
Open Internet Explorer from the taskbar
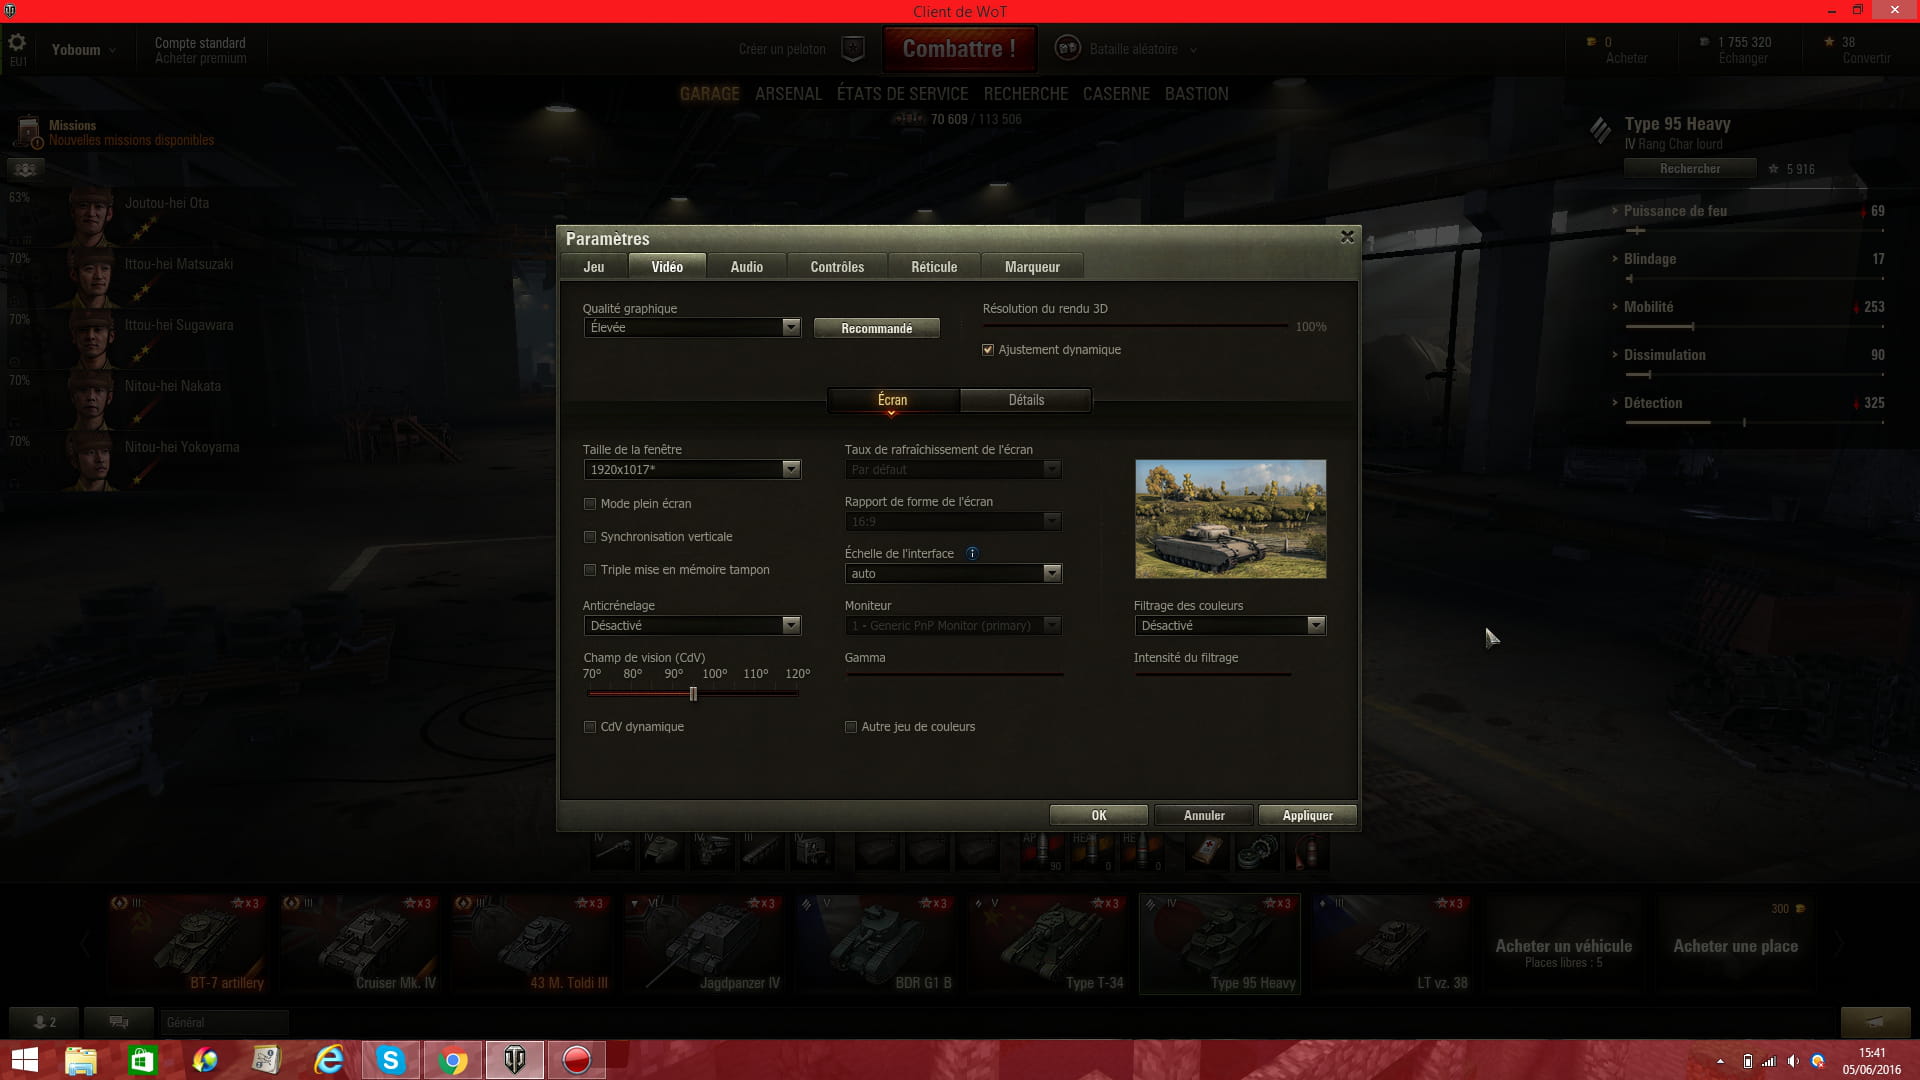click(329, 1060)
